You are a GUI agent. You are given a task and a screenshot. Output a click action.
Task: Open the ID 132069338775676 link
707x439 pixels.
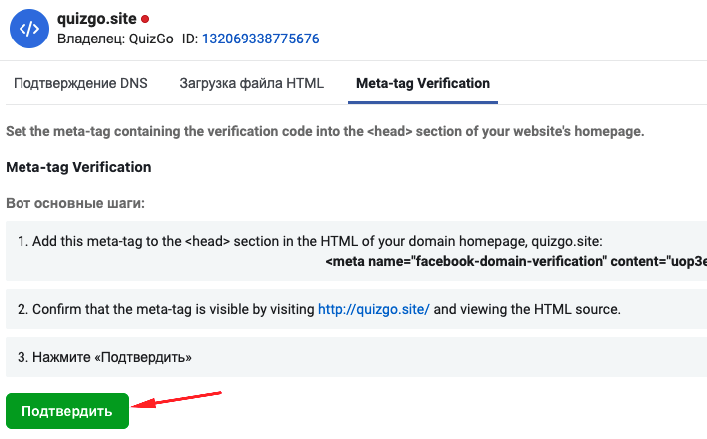tap(260, 39)
